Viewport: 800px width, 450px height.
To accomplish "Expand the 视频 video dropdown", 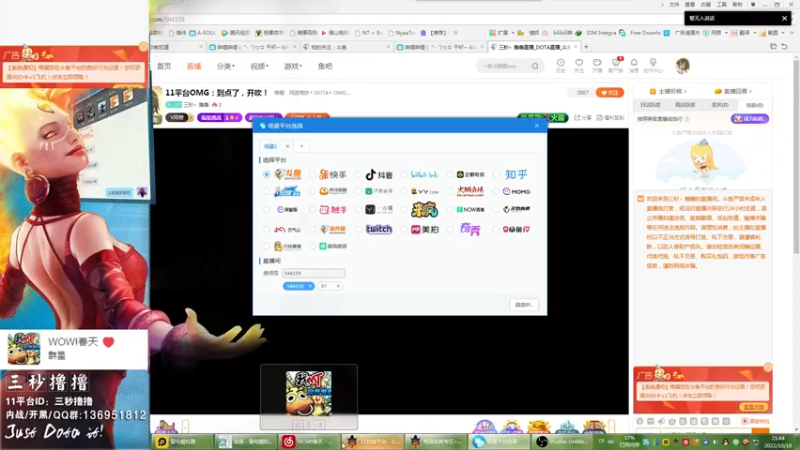I will pos(259,66).
